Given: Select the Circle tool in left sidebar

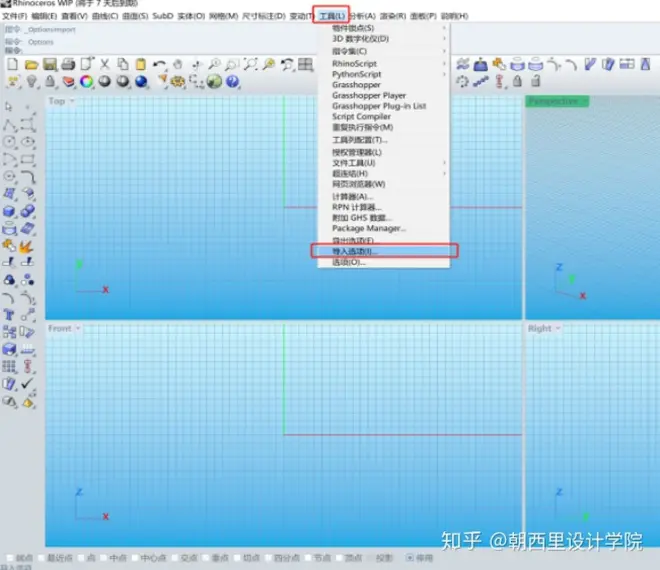Looking at the screenshot, I should [x=10, y=142].
